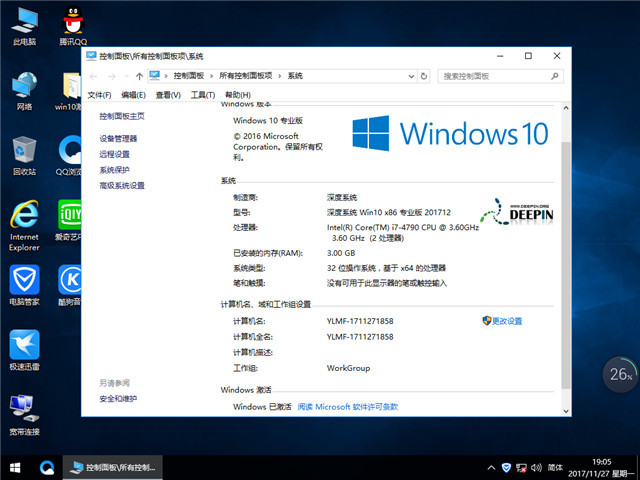Open the recent locations dropdown arrow
This screenshot has height=480, width=640.
click(127, 76)
